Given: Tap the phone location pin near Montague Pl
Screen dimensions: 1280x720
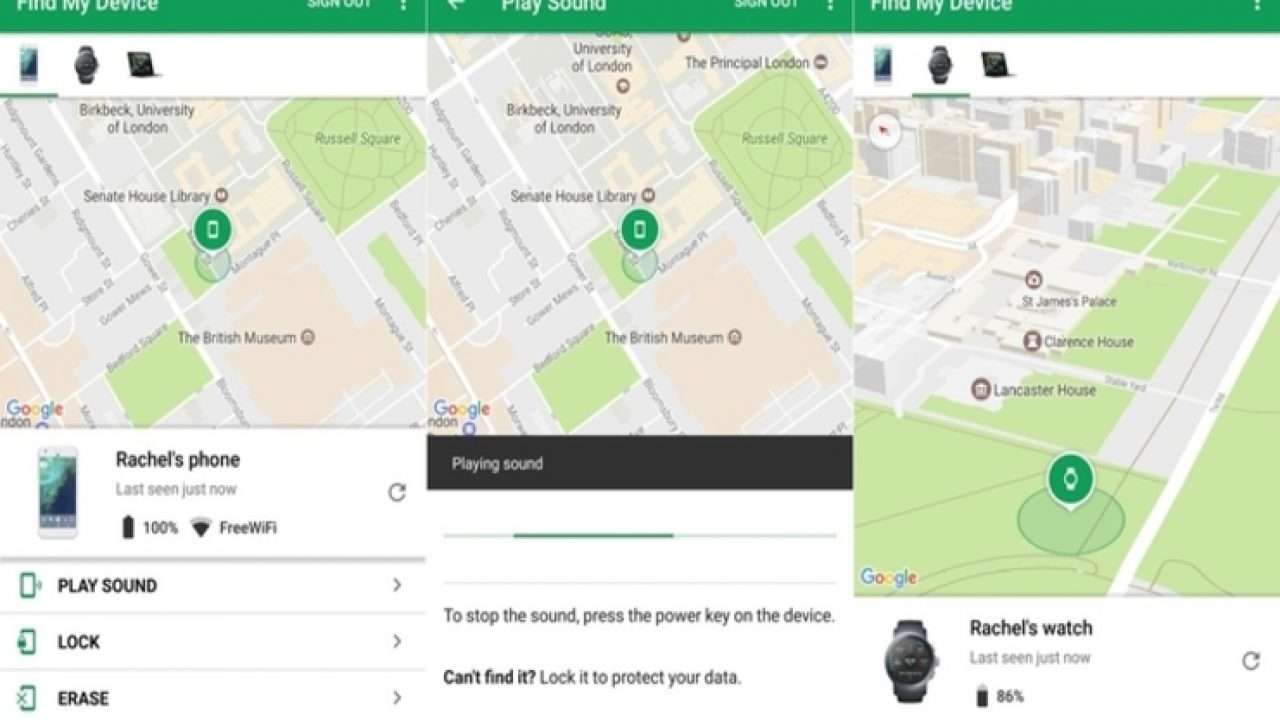Looking at the screenshot, I should (212, 230).
